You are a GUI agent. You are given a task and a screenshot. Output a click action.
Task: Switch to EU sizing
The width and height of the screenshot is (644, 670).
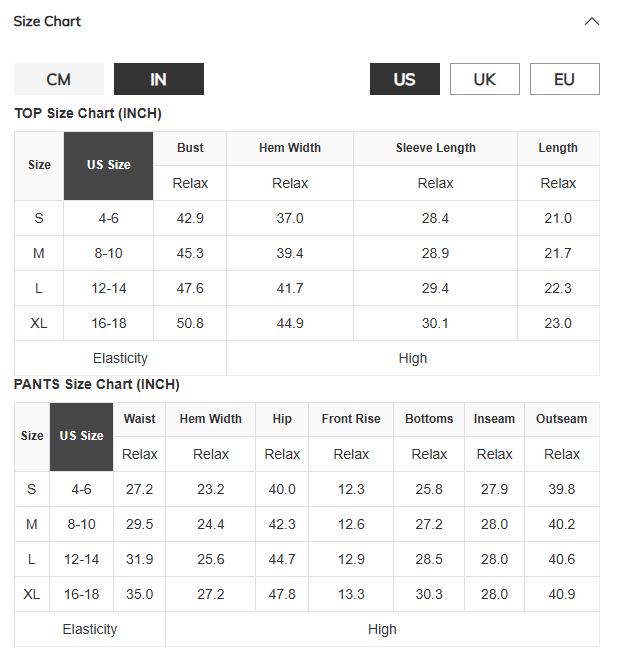pos(565,79)
